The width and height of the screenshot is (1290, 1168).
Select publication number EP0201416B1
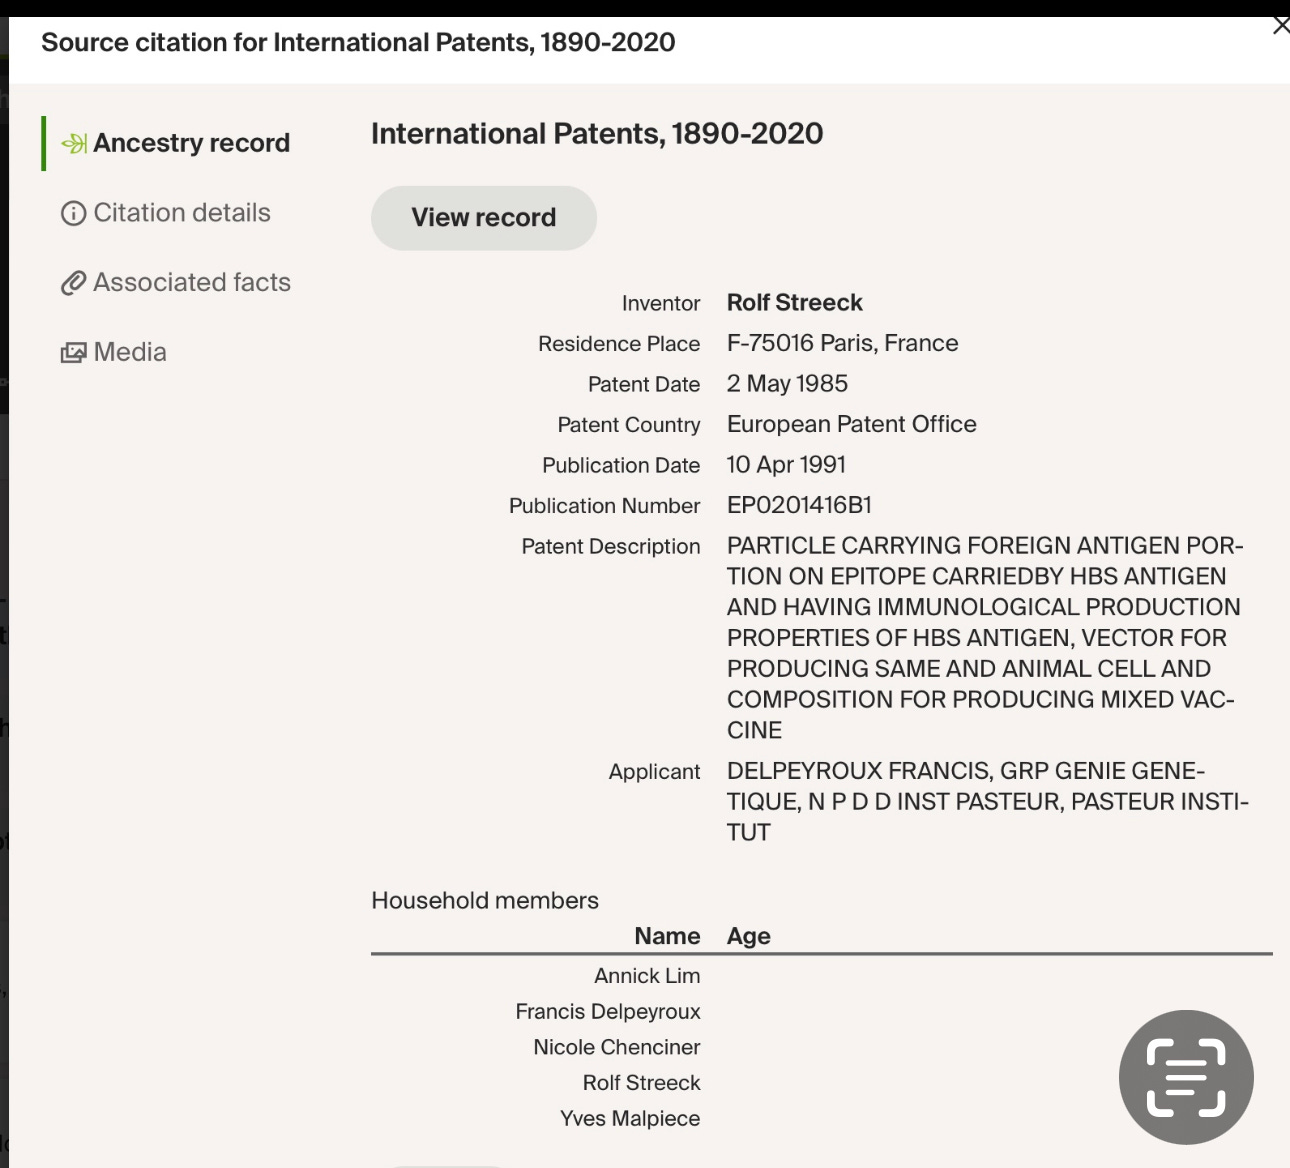[x=799, y=505]
